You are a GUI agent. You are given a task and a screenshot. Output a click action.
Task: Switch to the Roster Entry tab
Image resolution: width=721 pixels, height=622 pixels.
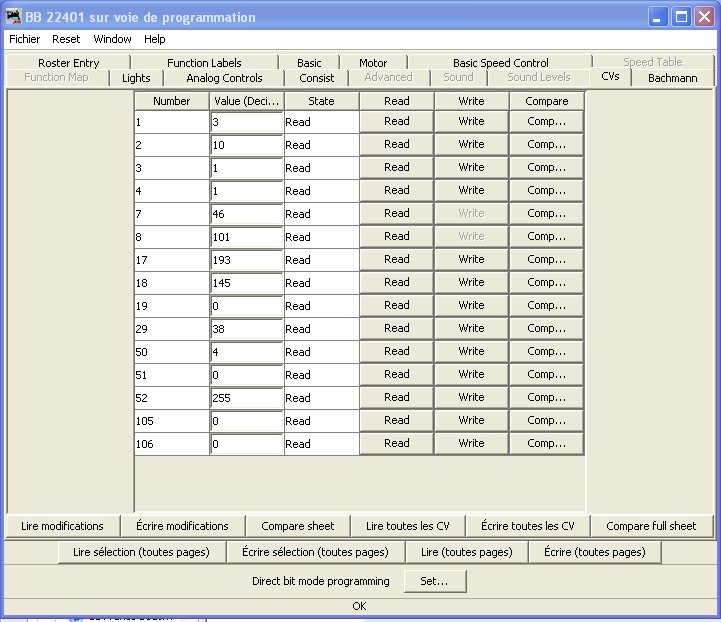[69, 63]
